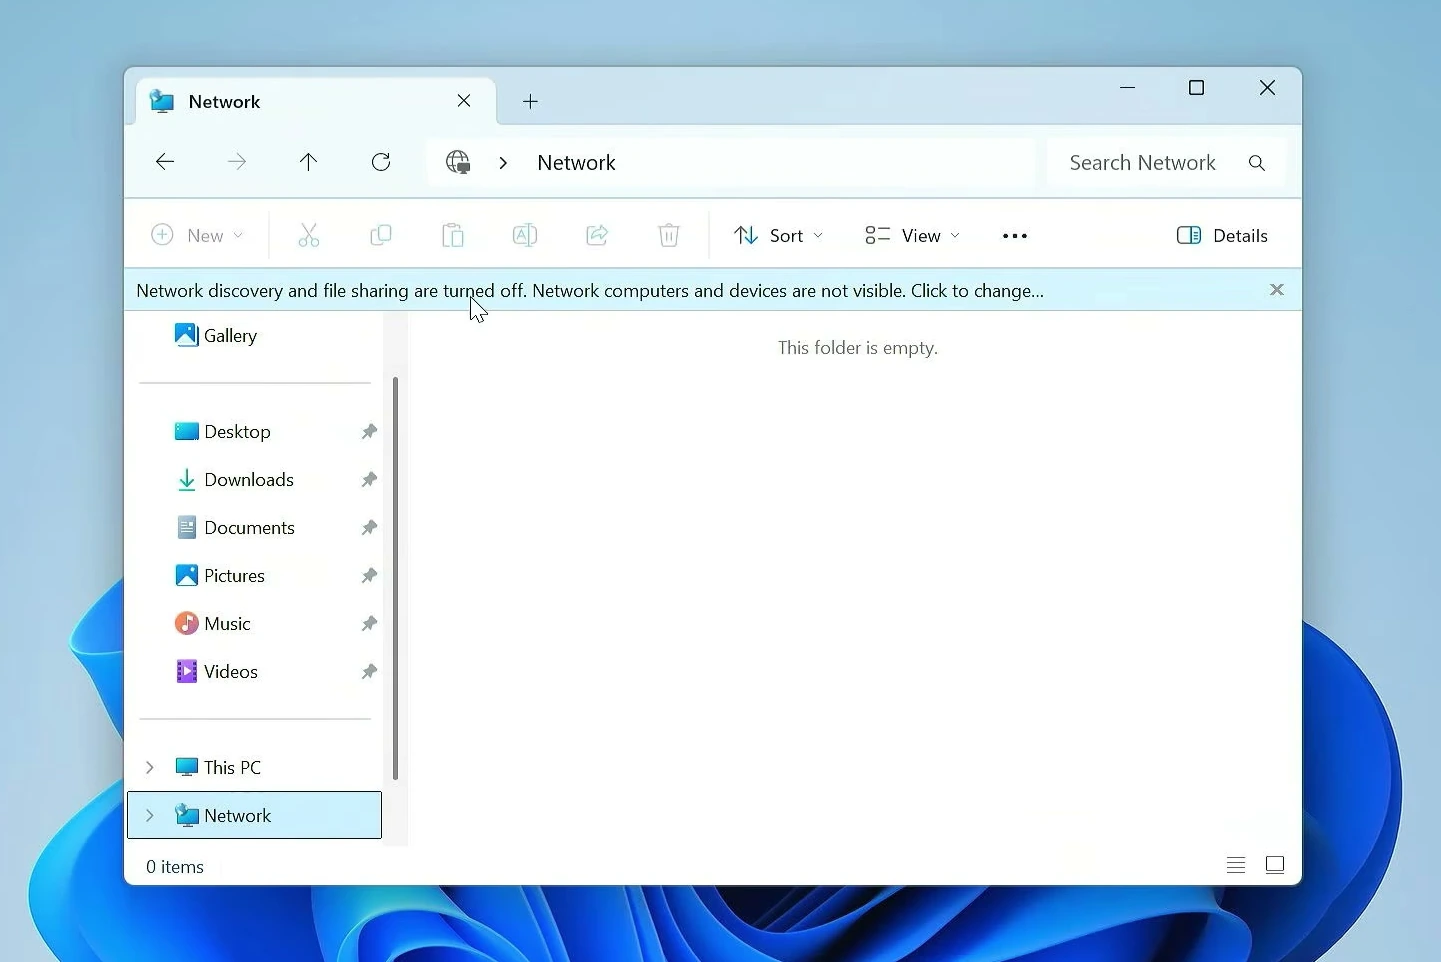Image resolution: width=1441 pixels, height=962 pixels.
Task: Click the navigation pane vertical scrollbar
Action: tap(396, 578)
